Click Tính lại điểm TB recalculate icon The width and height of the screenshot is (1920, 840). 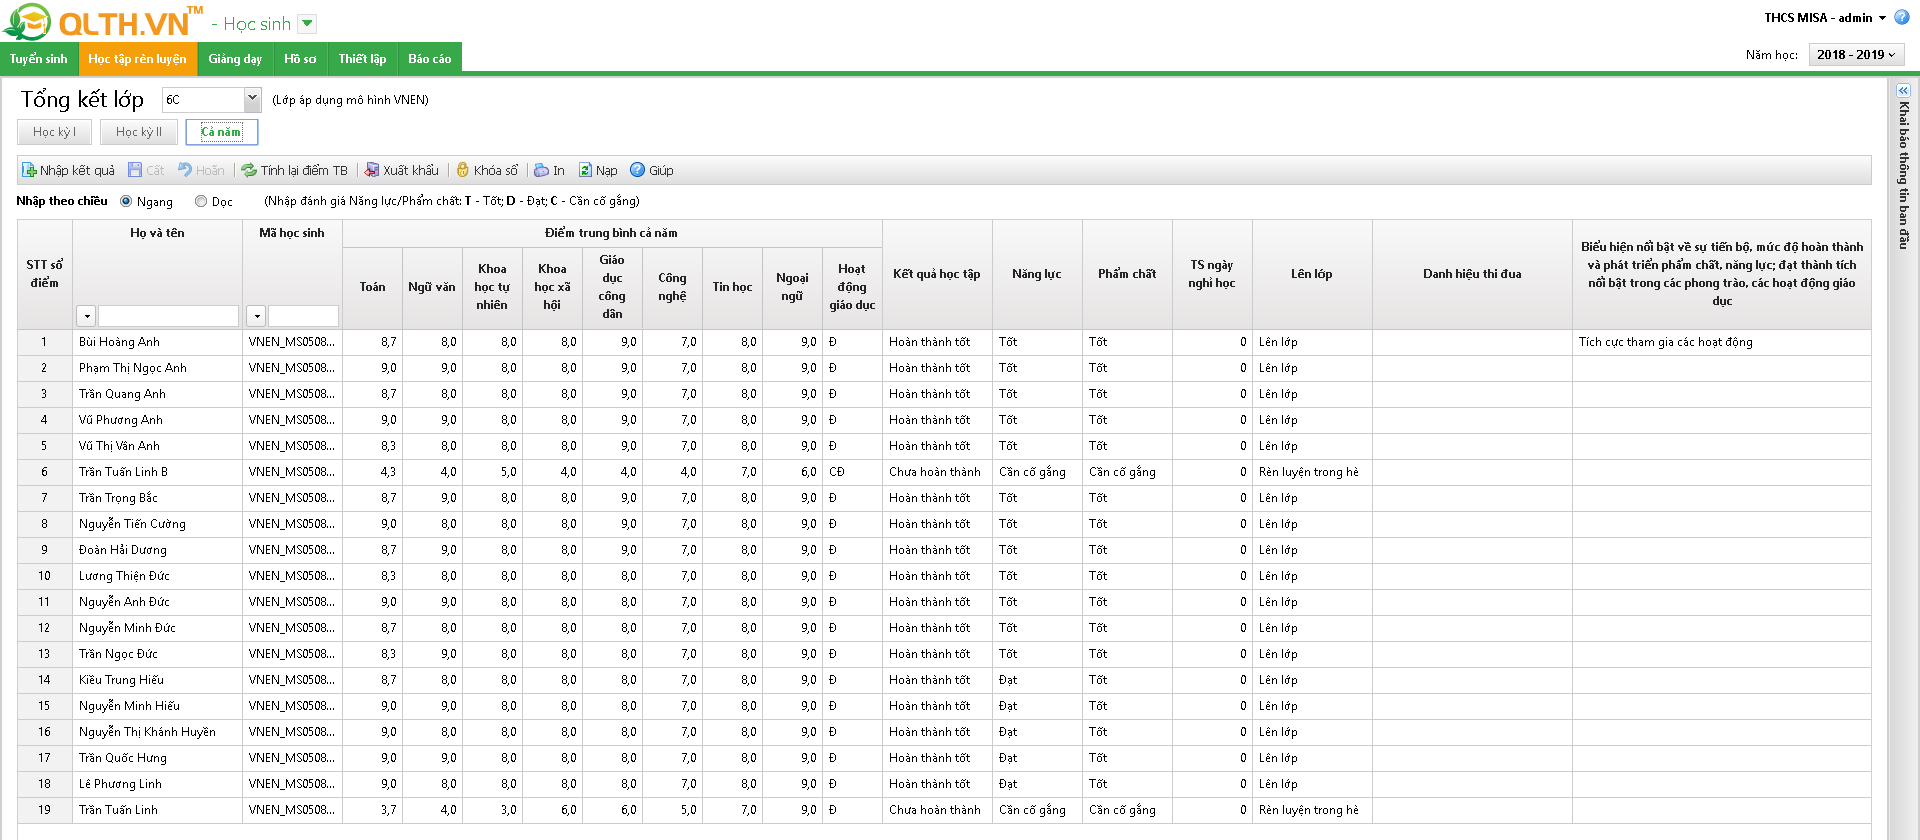249,170
